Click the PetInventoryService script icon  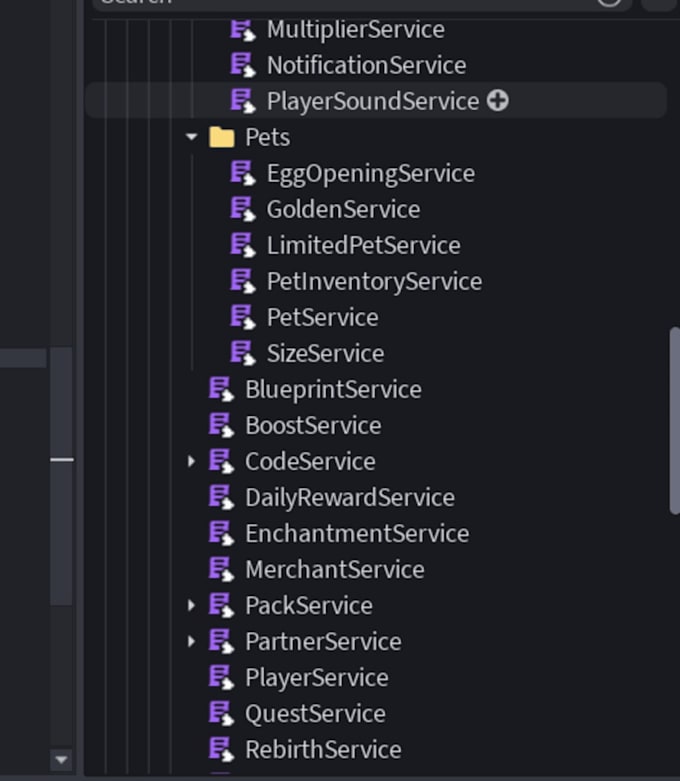[x=242, y=281]
